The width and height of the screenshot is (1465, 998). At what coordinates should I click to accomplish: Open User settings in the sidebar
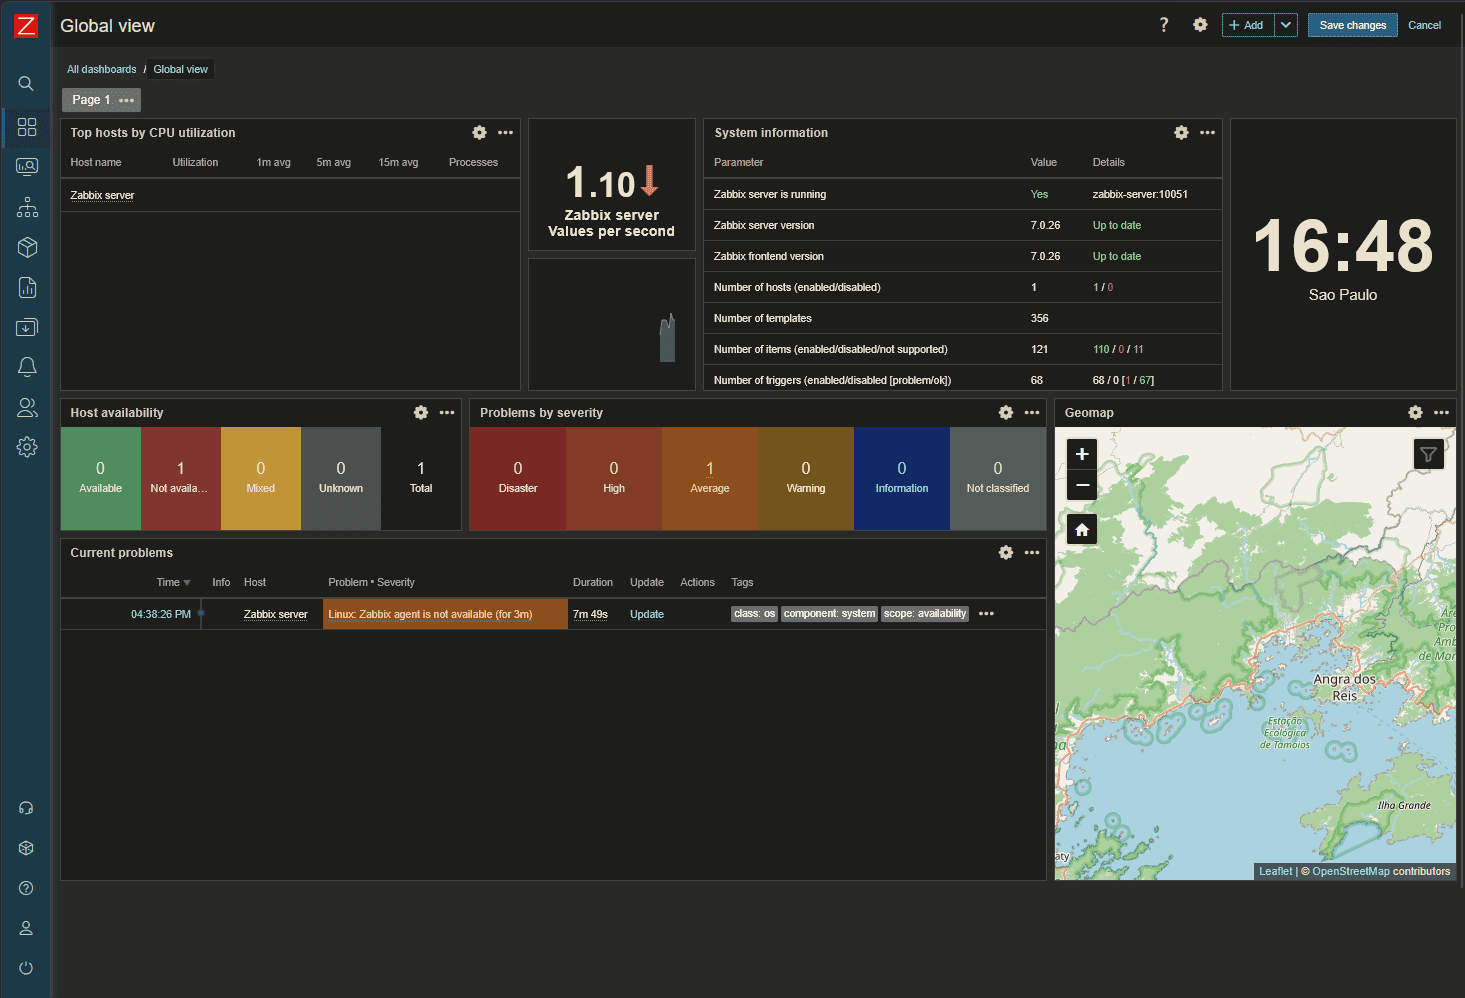(x=26, y=928)
